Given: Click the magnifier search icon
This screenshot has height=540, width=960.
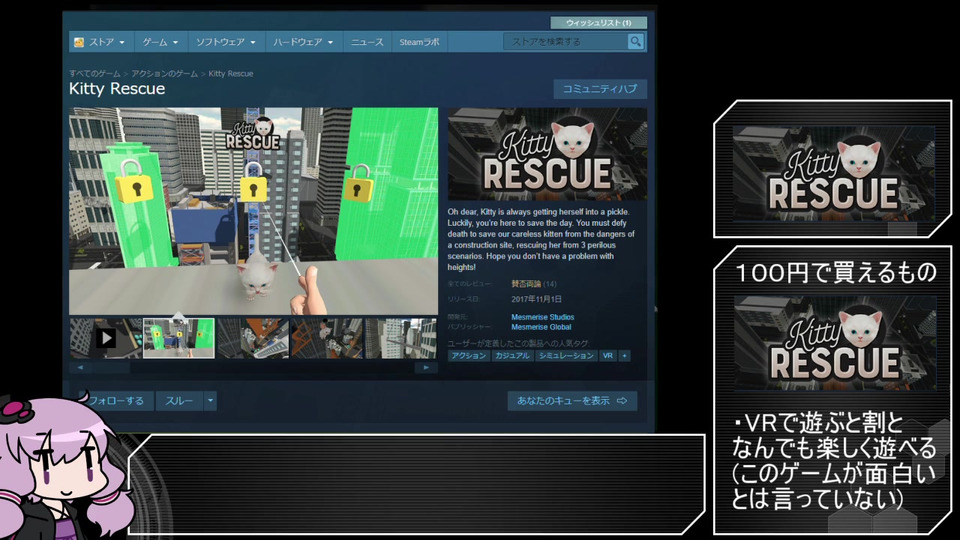Looking at the screenshot, I should point(636,42).
